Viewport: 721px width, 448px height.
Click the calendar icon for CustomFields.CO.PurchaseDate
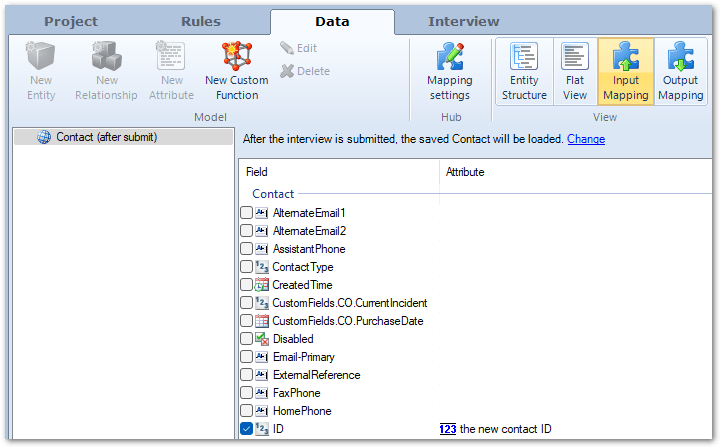(x=262, y=321)
